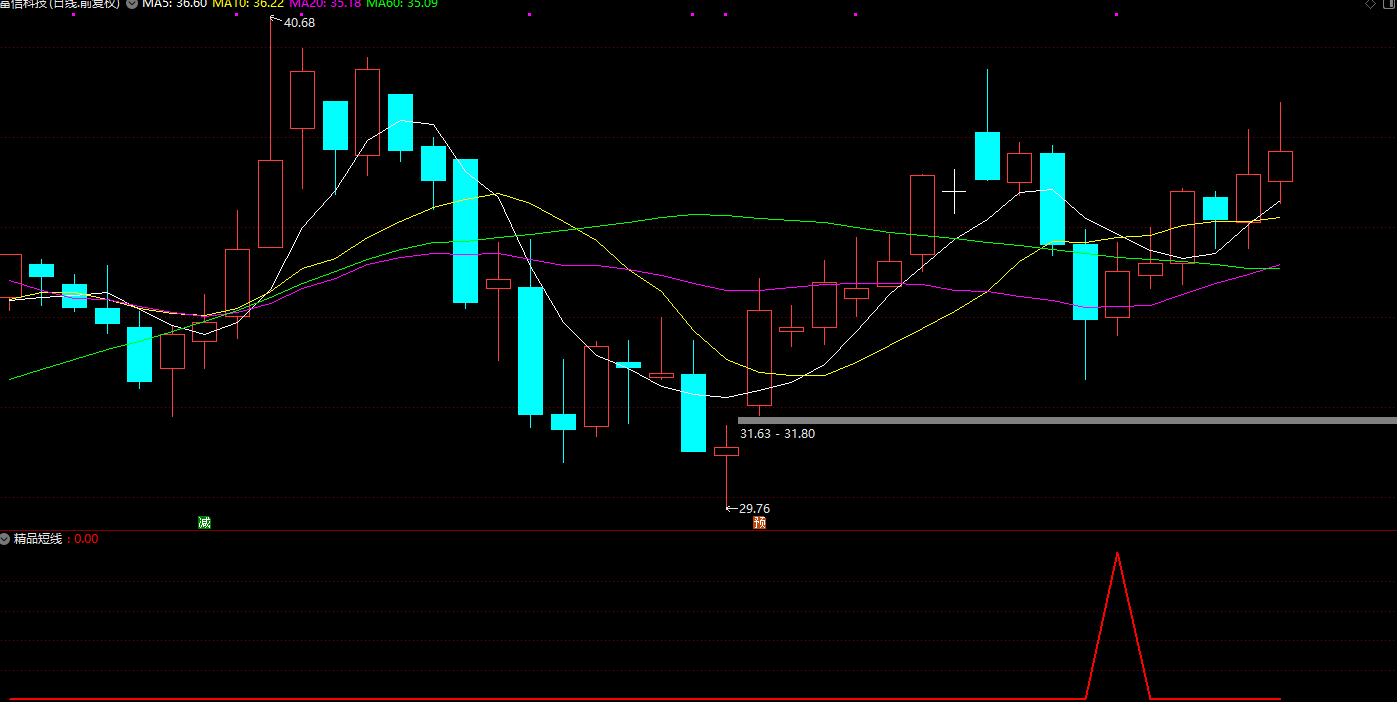Click the 精品短线 indicator name
Screen dimensions: 1397x702
38,539
